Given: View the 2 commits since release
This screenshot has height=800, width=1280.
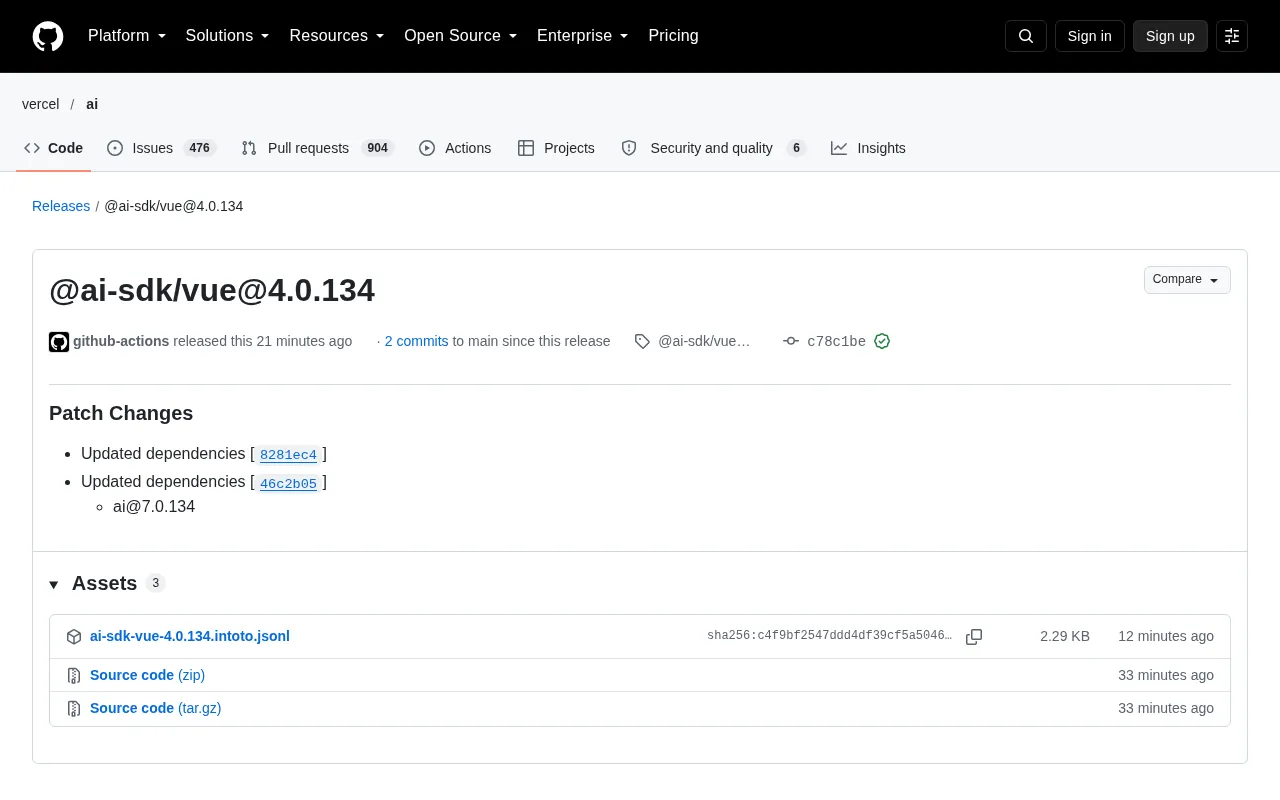Looking at the screenshot, I should click(416, 341).
